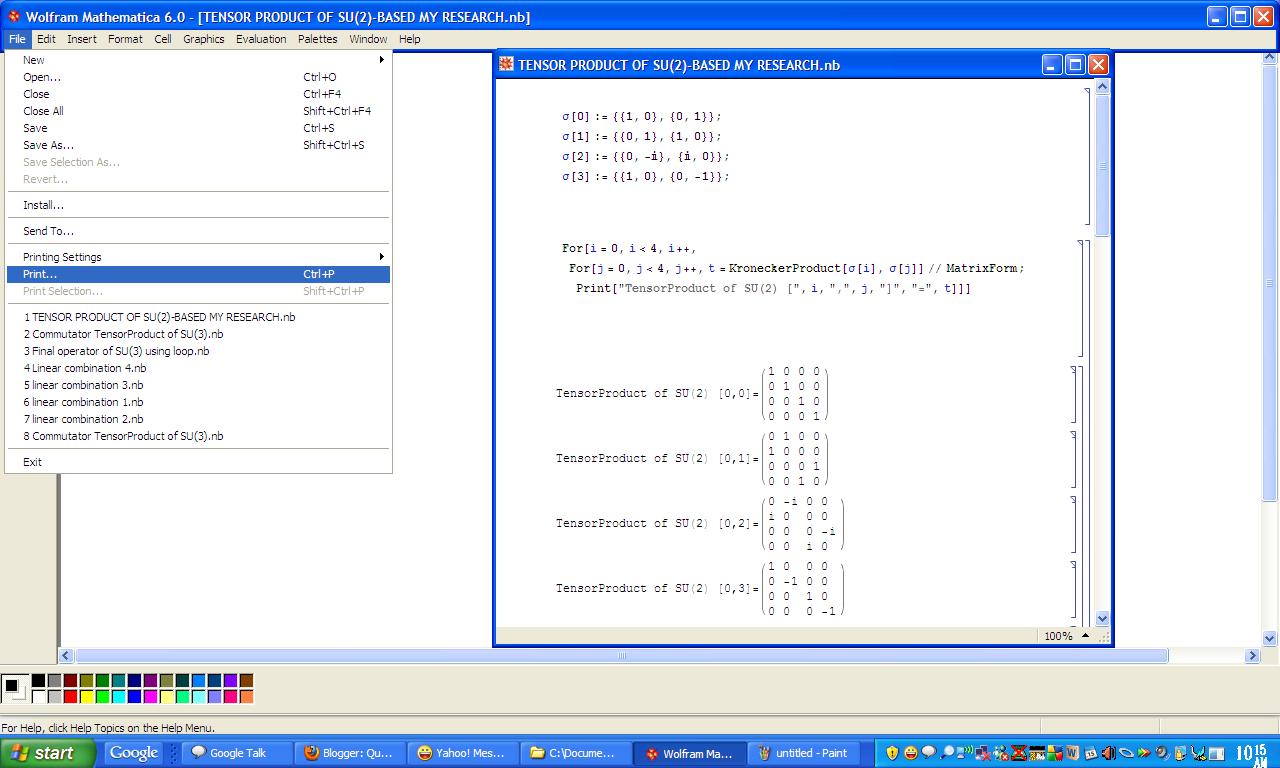This screenshot has width=1280, height=768.
Task: Click the calendar tray icon
Action: coord(1090,753)
